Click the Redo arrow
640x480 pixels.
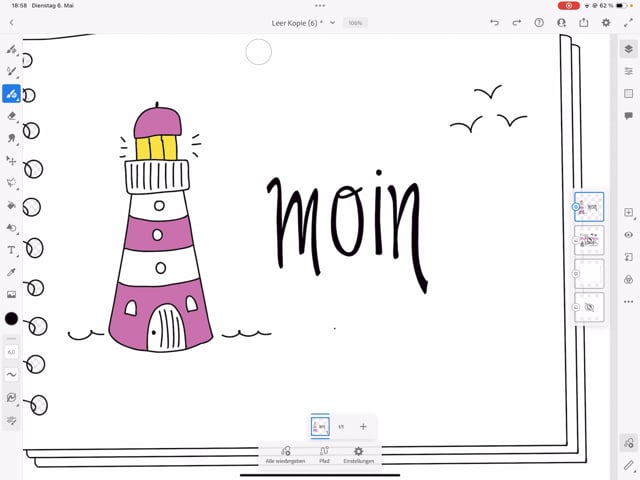pos(517,22)
